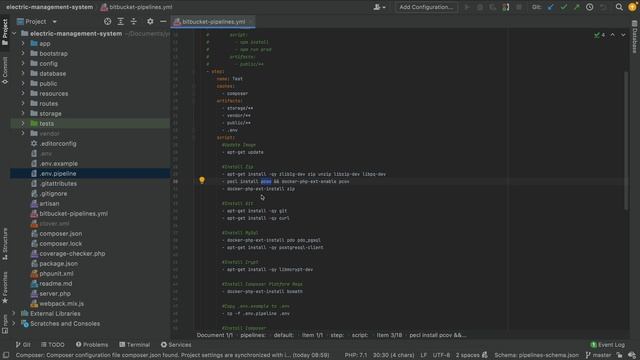Open the Structure tool window stripe button
This screenshot has height=360, width=640.
point(5,244)
